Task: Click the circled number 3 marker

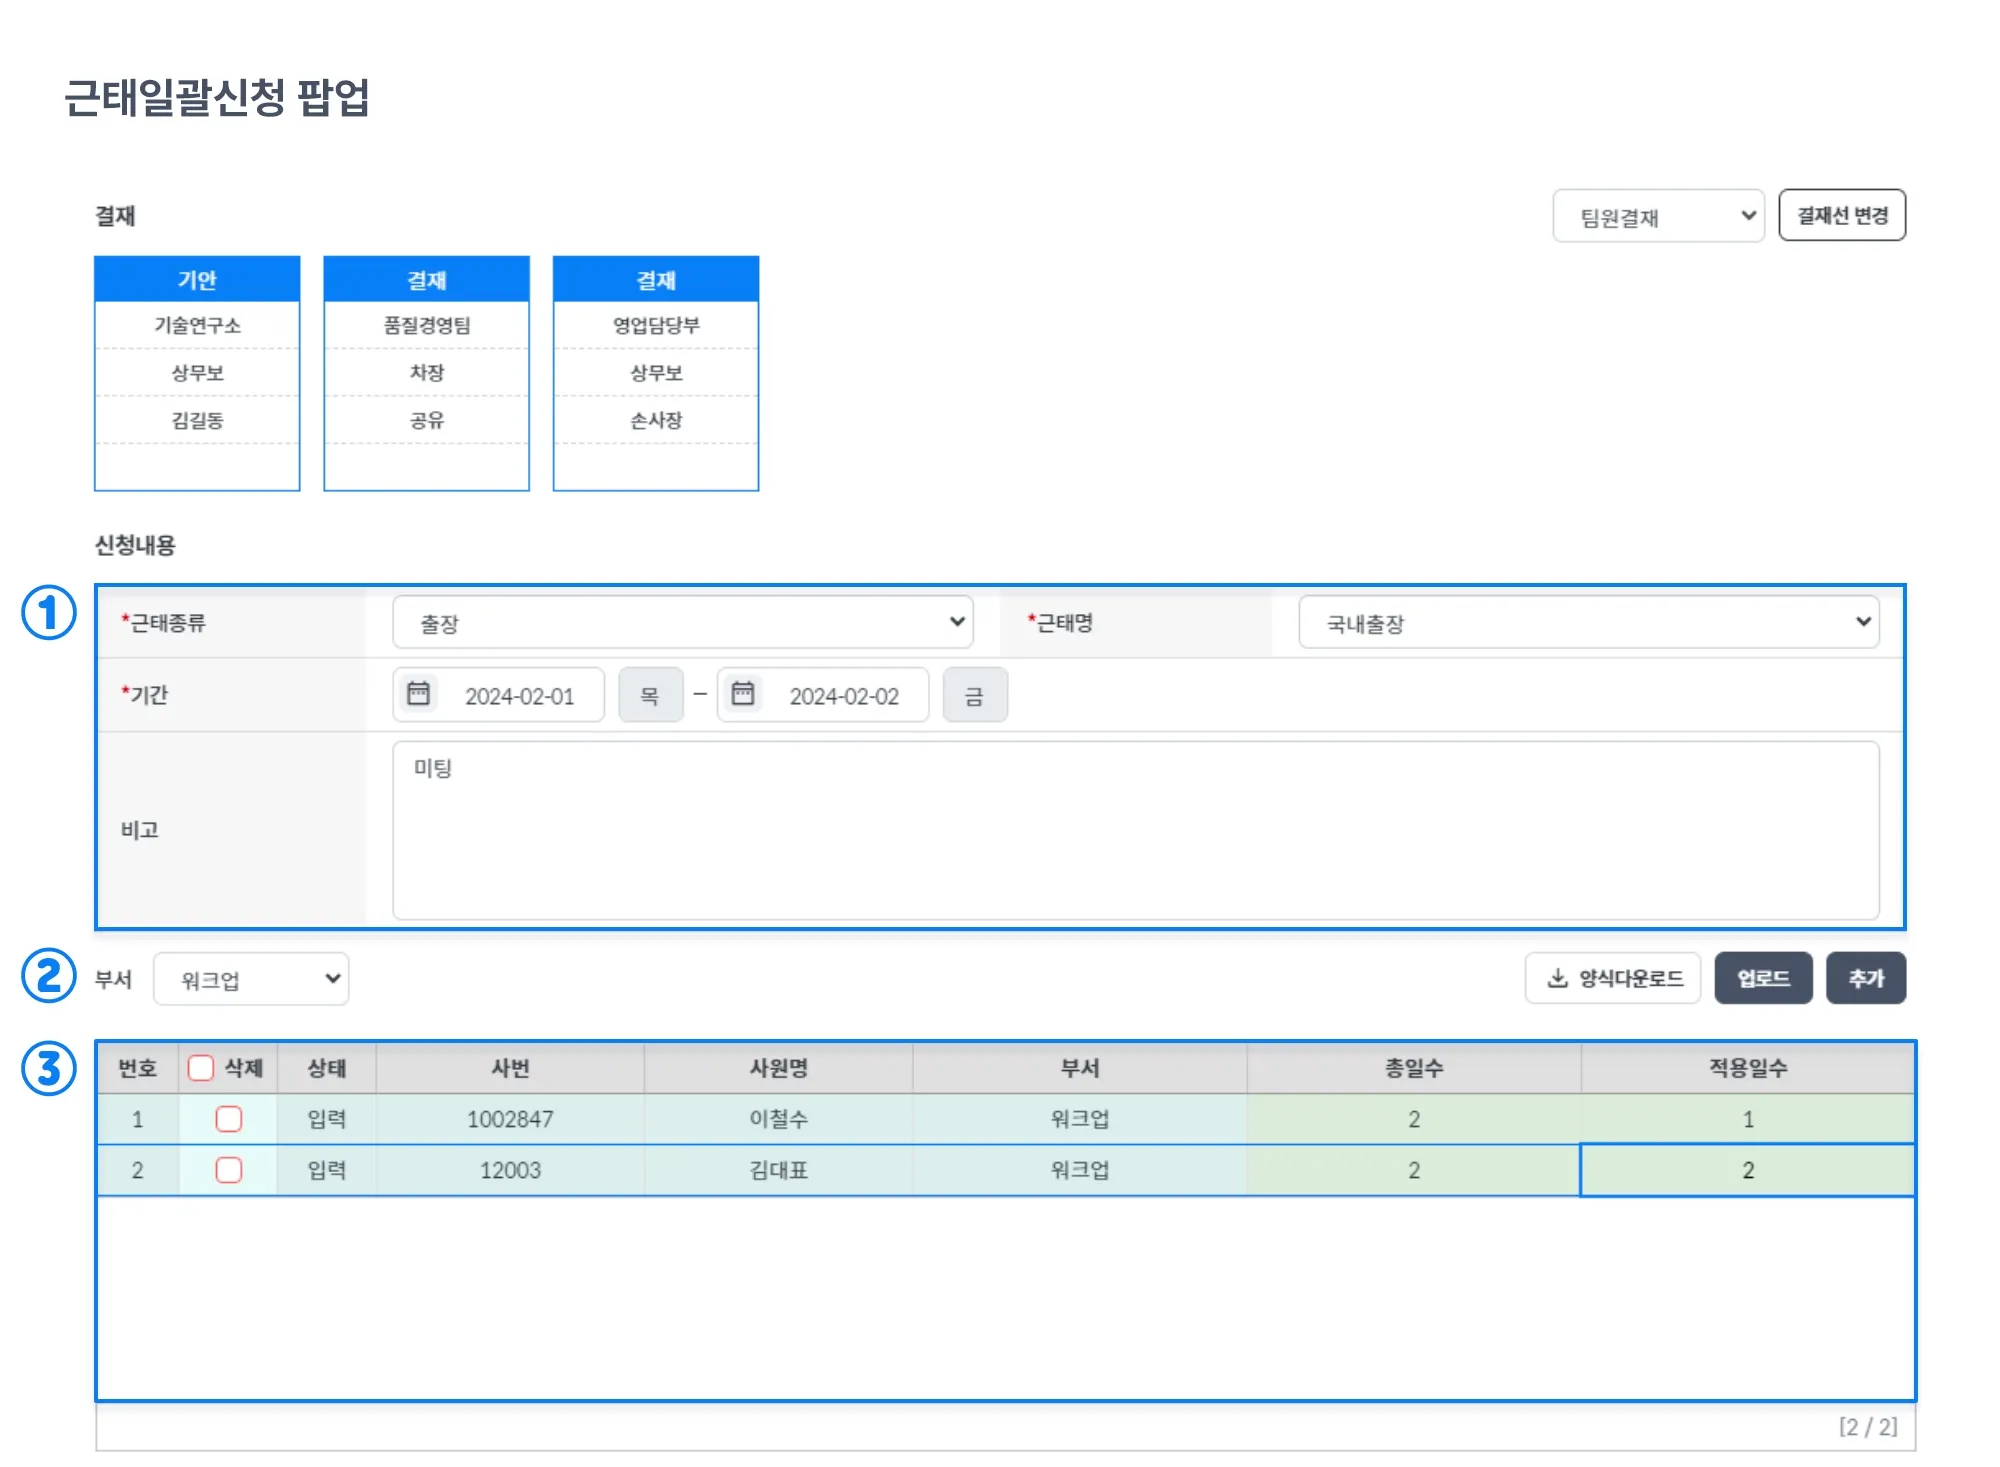Action: pyautogui.click(x=48, y=1068)
